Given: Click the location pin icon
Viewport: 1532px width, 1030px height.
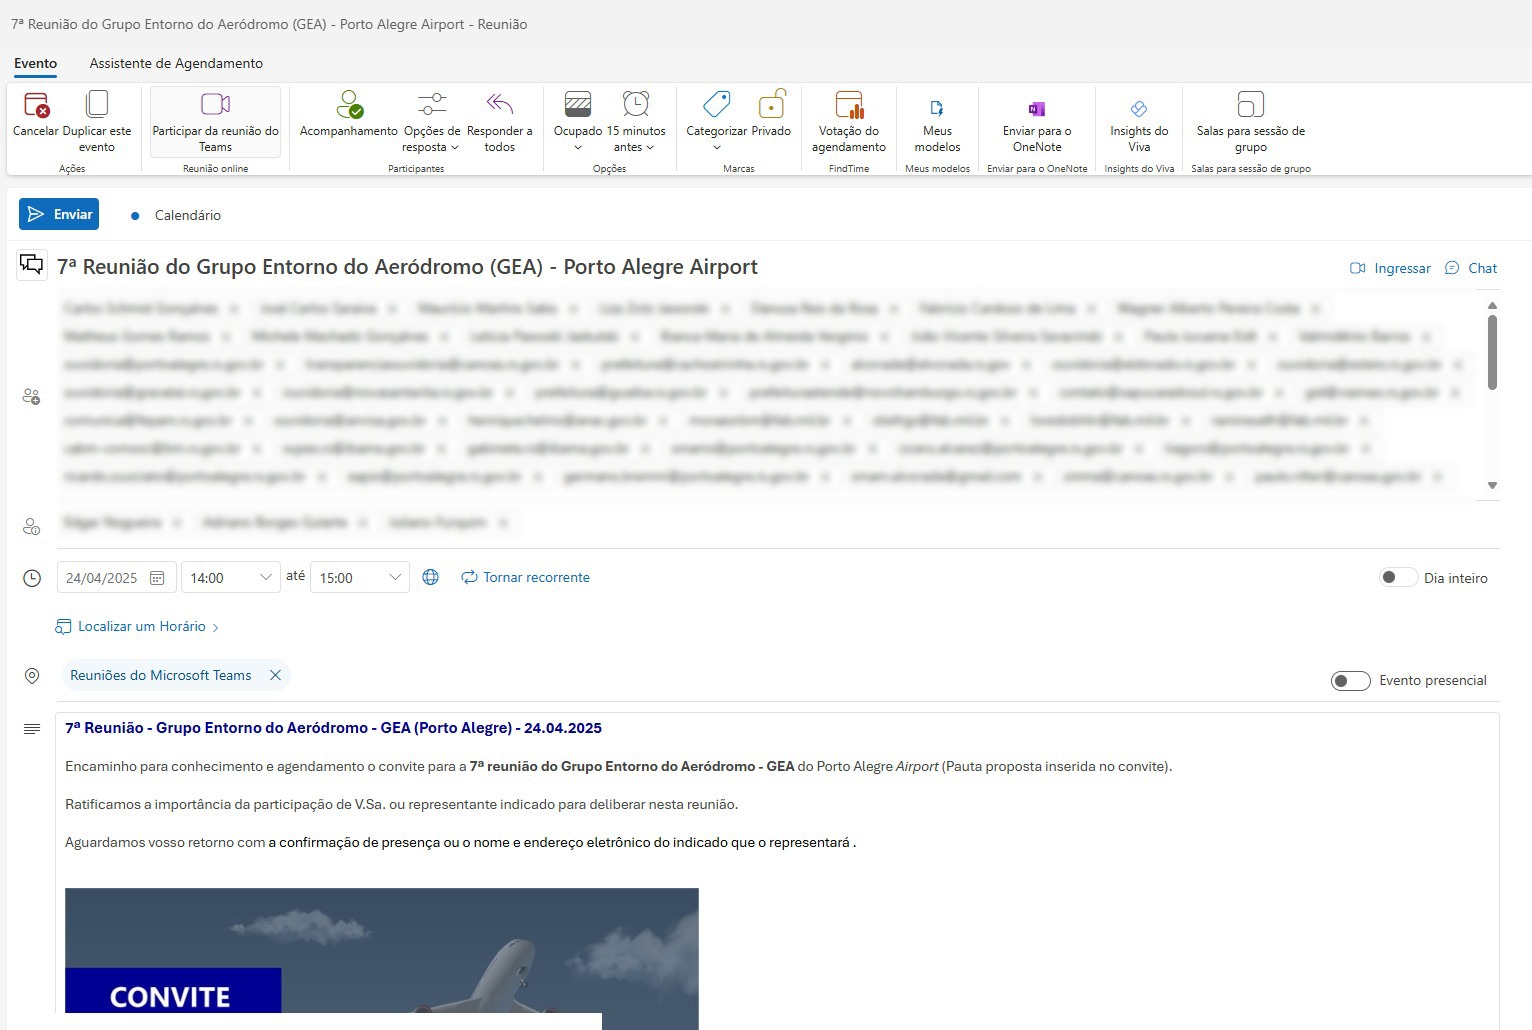Looking at the screenshot, I should click(x=32, y=676).
